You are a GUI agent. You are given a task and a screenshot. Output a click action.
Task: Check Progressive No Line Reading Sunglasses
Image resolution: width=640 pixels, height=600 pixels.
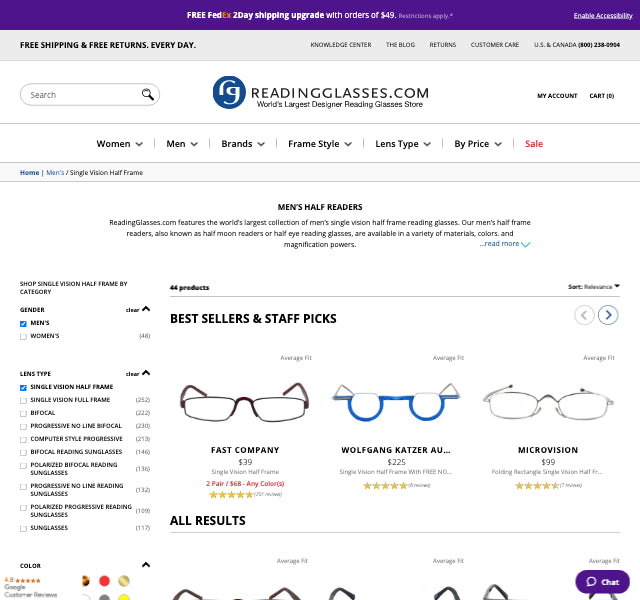point(23,487)
